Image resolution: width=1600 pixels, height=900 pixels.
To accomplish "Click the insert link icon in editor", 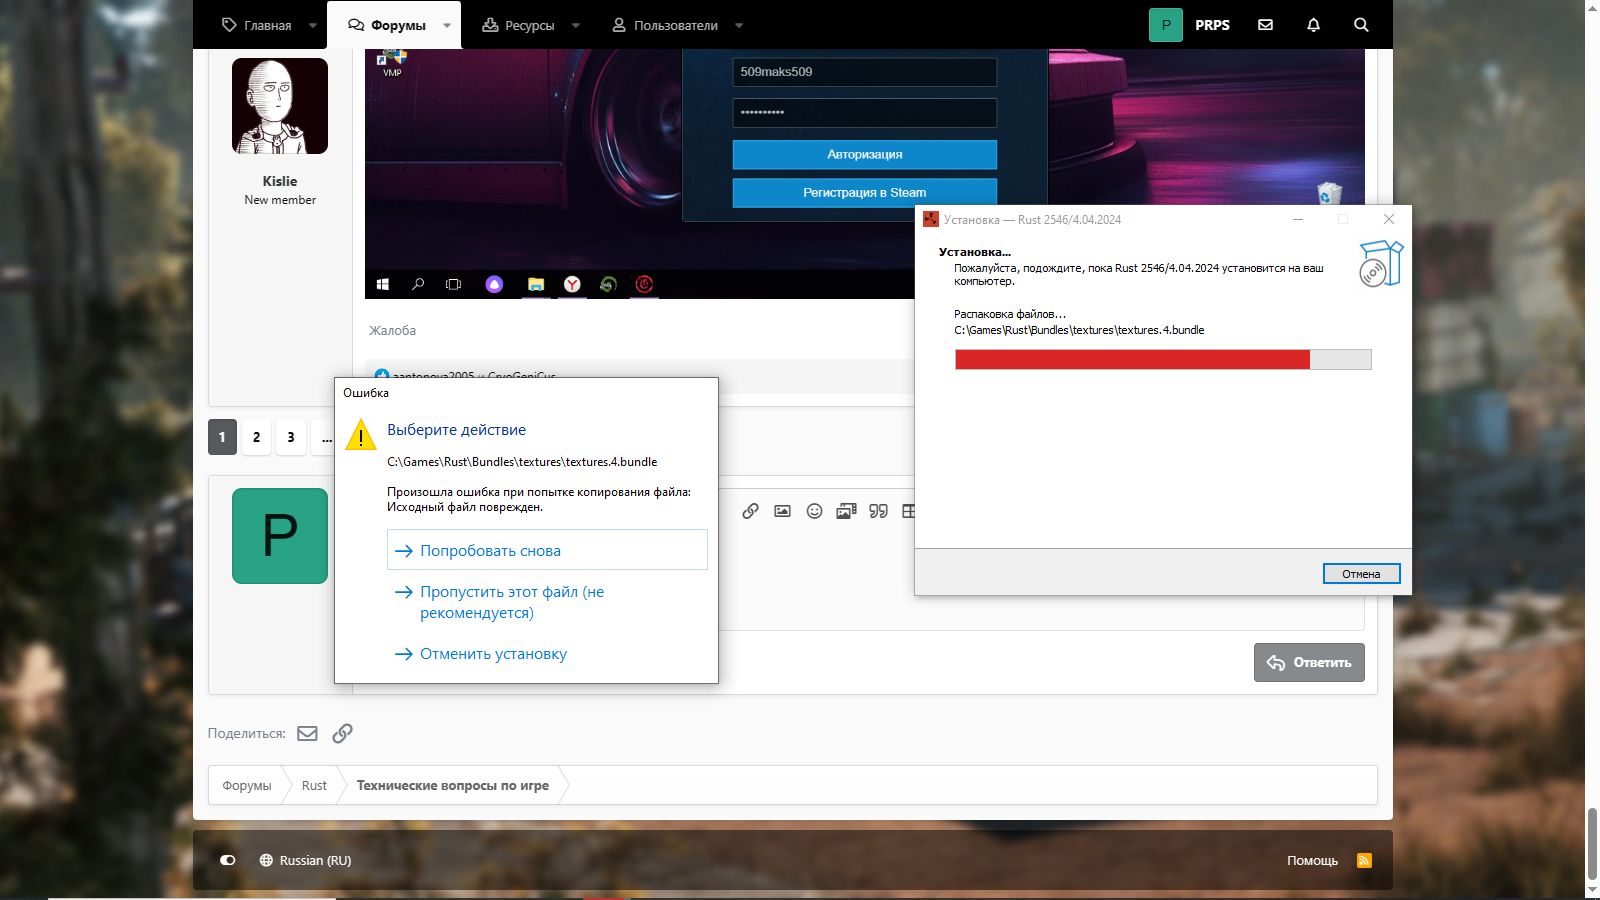I will tap(750, 511).
